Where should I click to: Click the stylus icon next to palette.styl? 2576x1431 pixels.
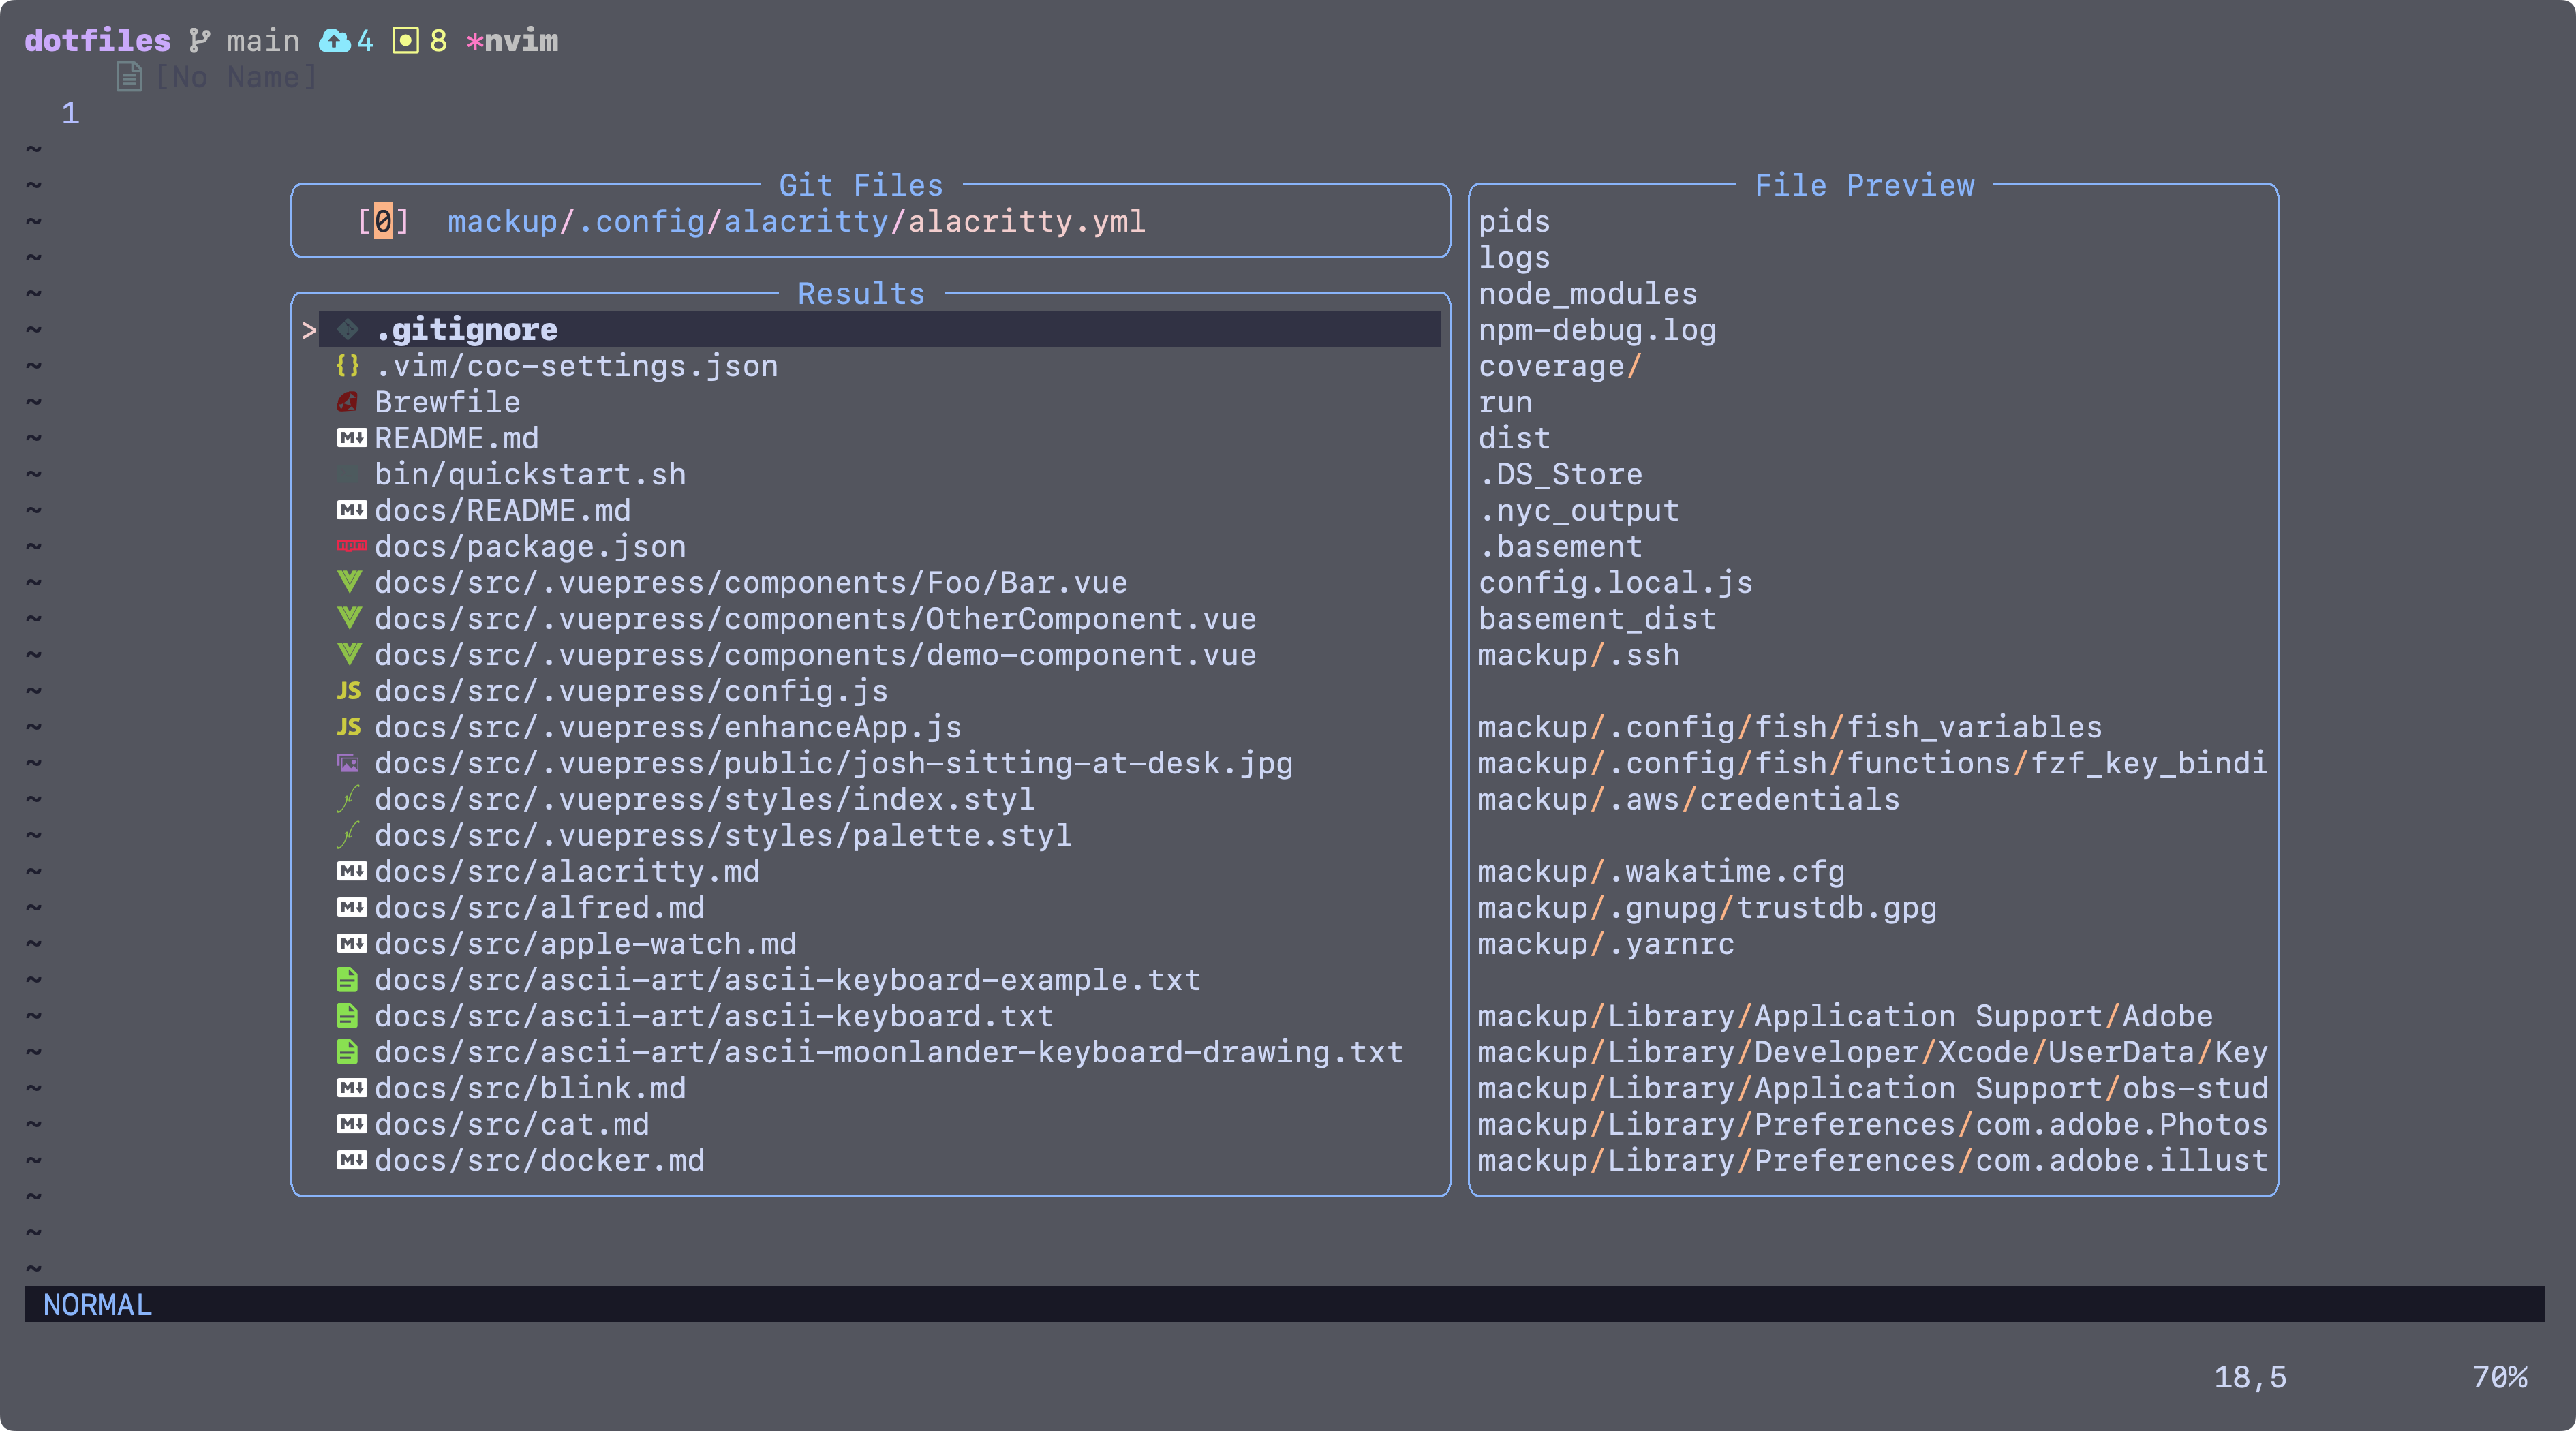click(x=349, y=835)
